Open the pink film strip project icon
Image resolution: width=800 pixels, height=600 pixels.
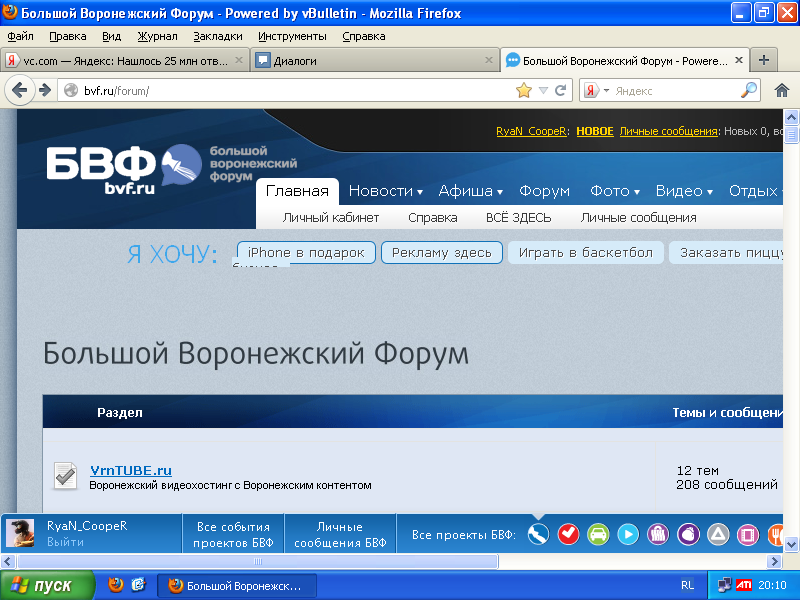748,534
